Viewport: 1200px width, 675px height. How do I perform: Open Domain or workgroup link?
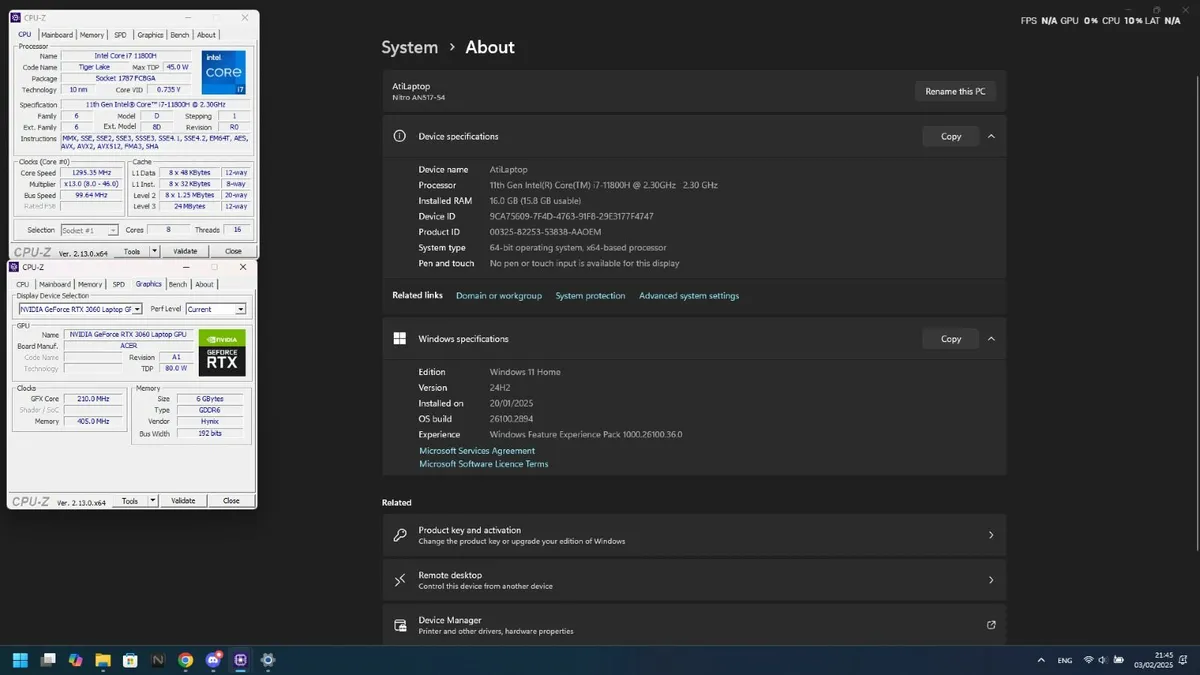tap(499, 296)
